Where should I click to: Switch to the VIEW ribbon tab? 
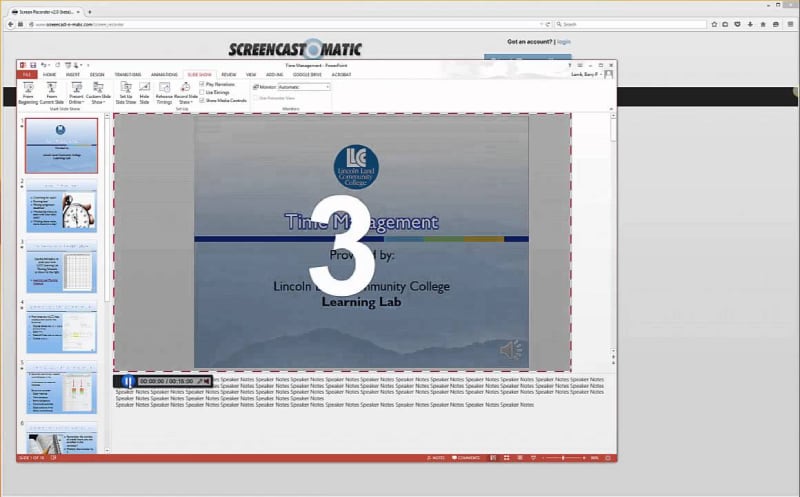tap(251, 74)
